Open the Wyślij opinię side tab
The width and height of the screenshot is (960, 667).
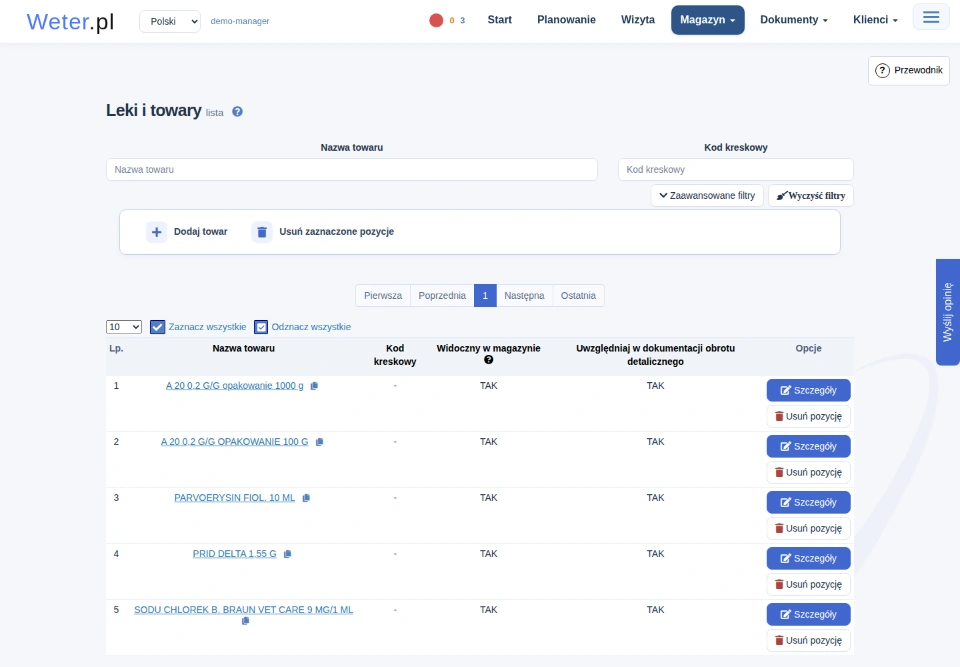click(x=948, y=312)
